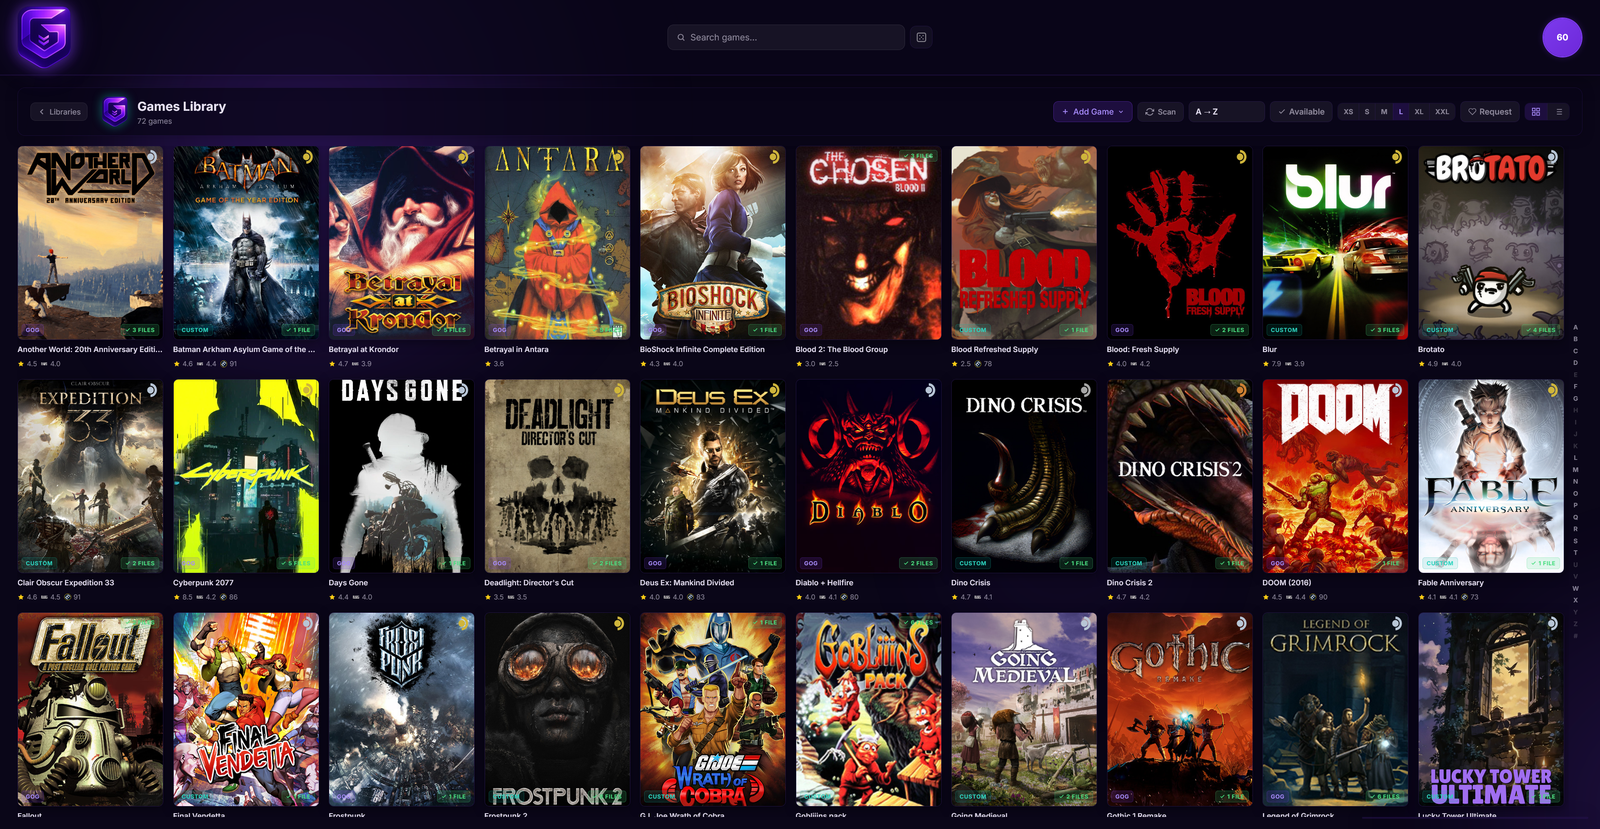Select the XXL cover size option
This screenshot has height=829, width=1600.
pos(1442,112)
